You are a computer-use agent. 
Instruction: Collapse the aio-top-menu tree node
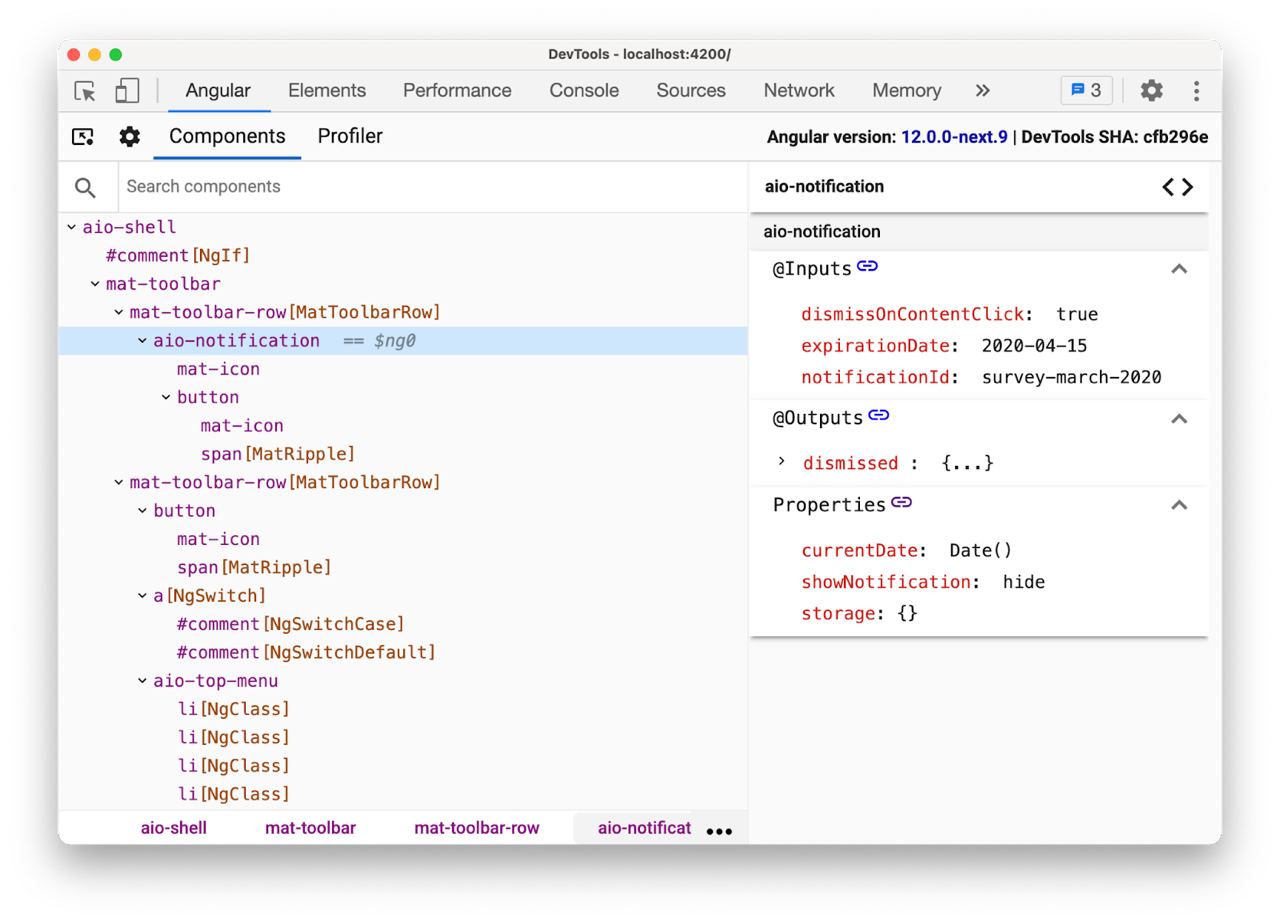(143, 681)
